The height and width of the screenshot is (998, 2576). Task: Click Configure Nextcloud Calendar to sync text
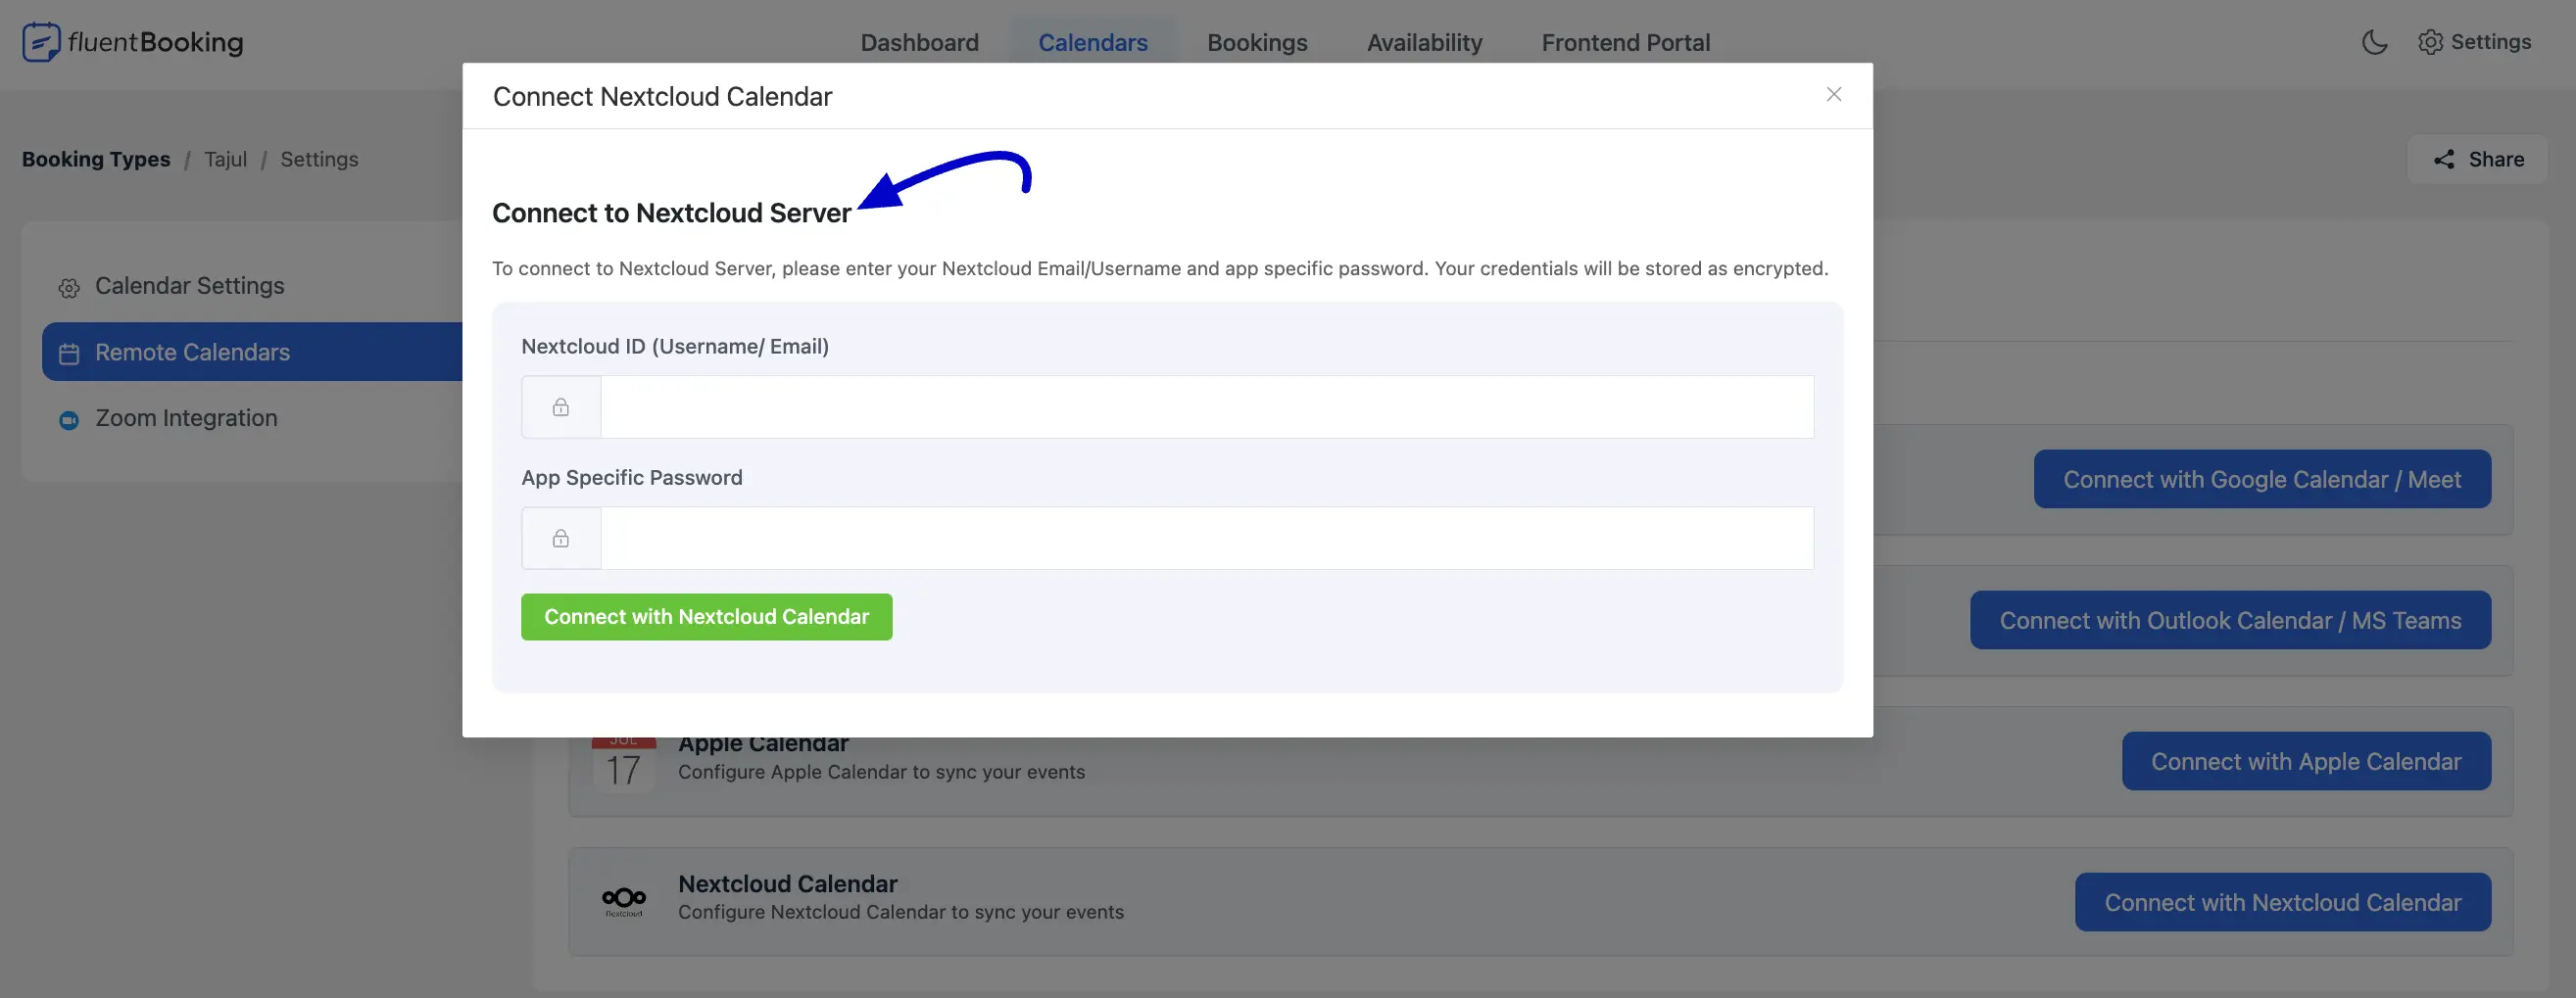click(900, 912)
